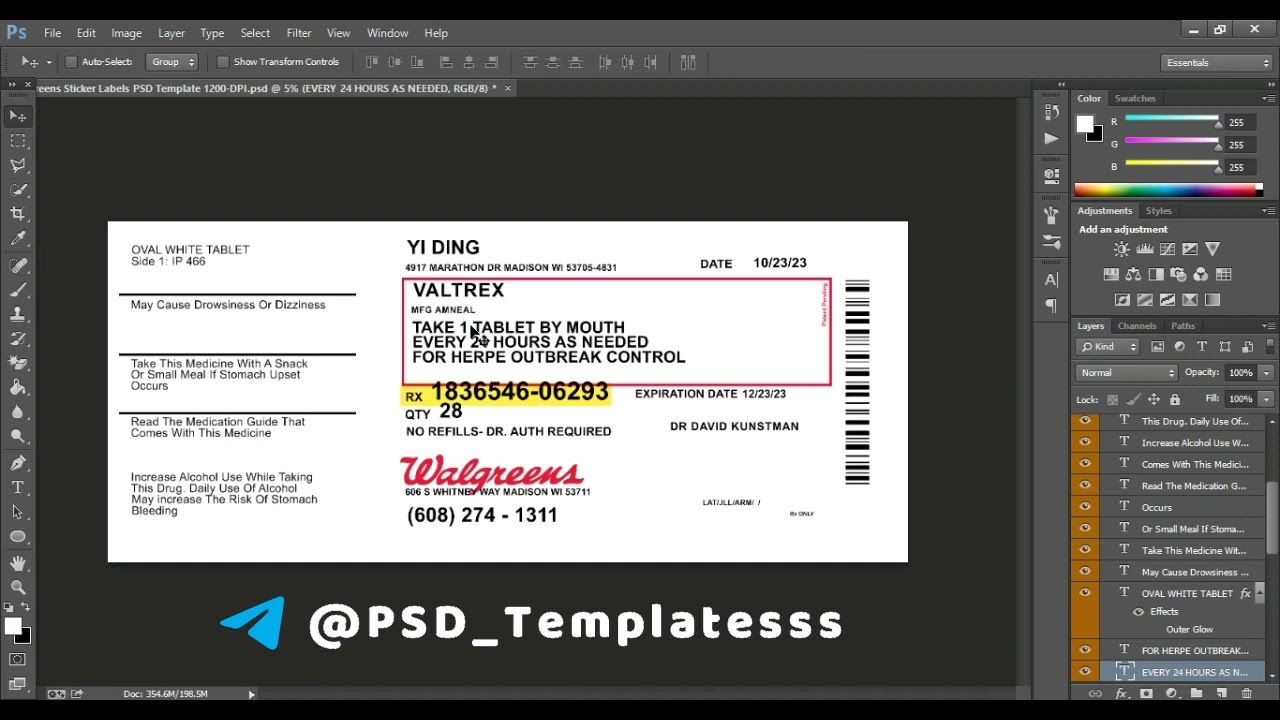The image size is (1280, 720).
Task: Select the Brush tool
Action: pyautogui.click(x=18, y=290)
